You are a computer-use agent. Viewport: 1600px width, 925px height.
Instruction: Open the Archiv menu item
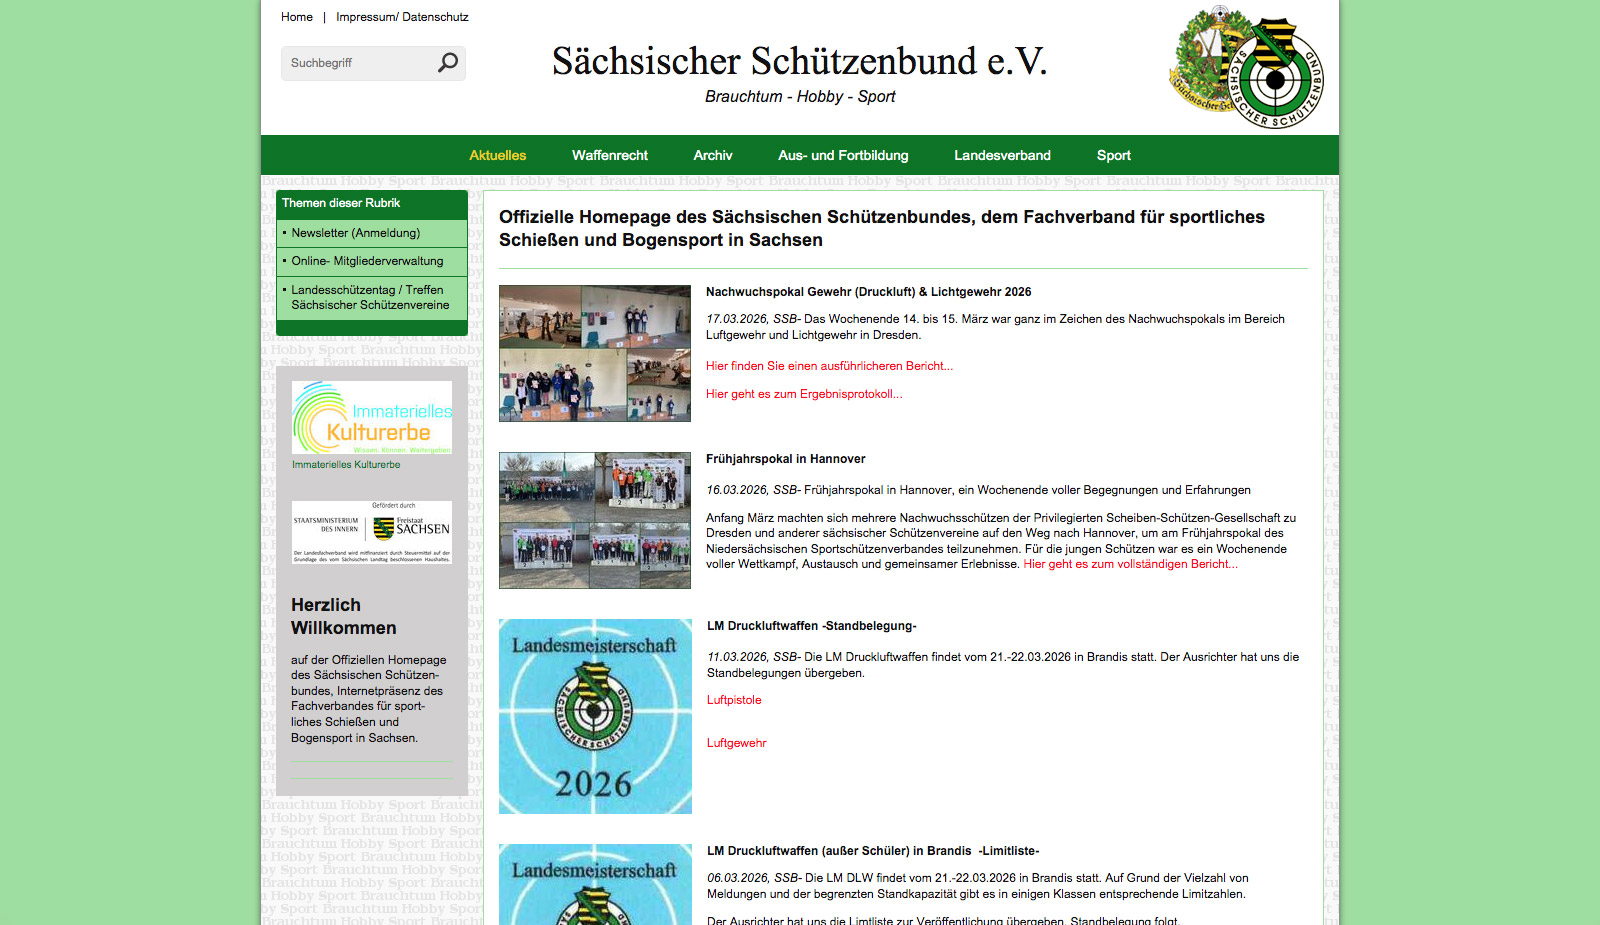tap(713, 155)
